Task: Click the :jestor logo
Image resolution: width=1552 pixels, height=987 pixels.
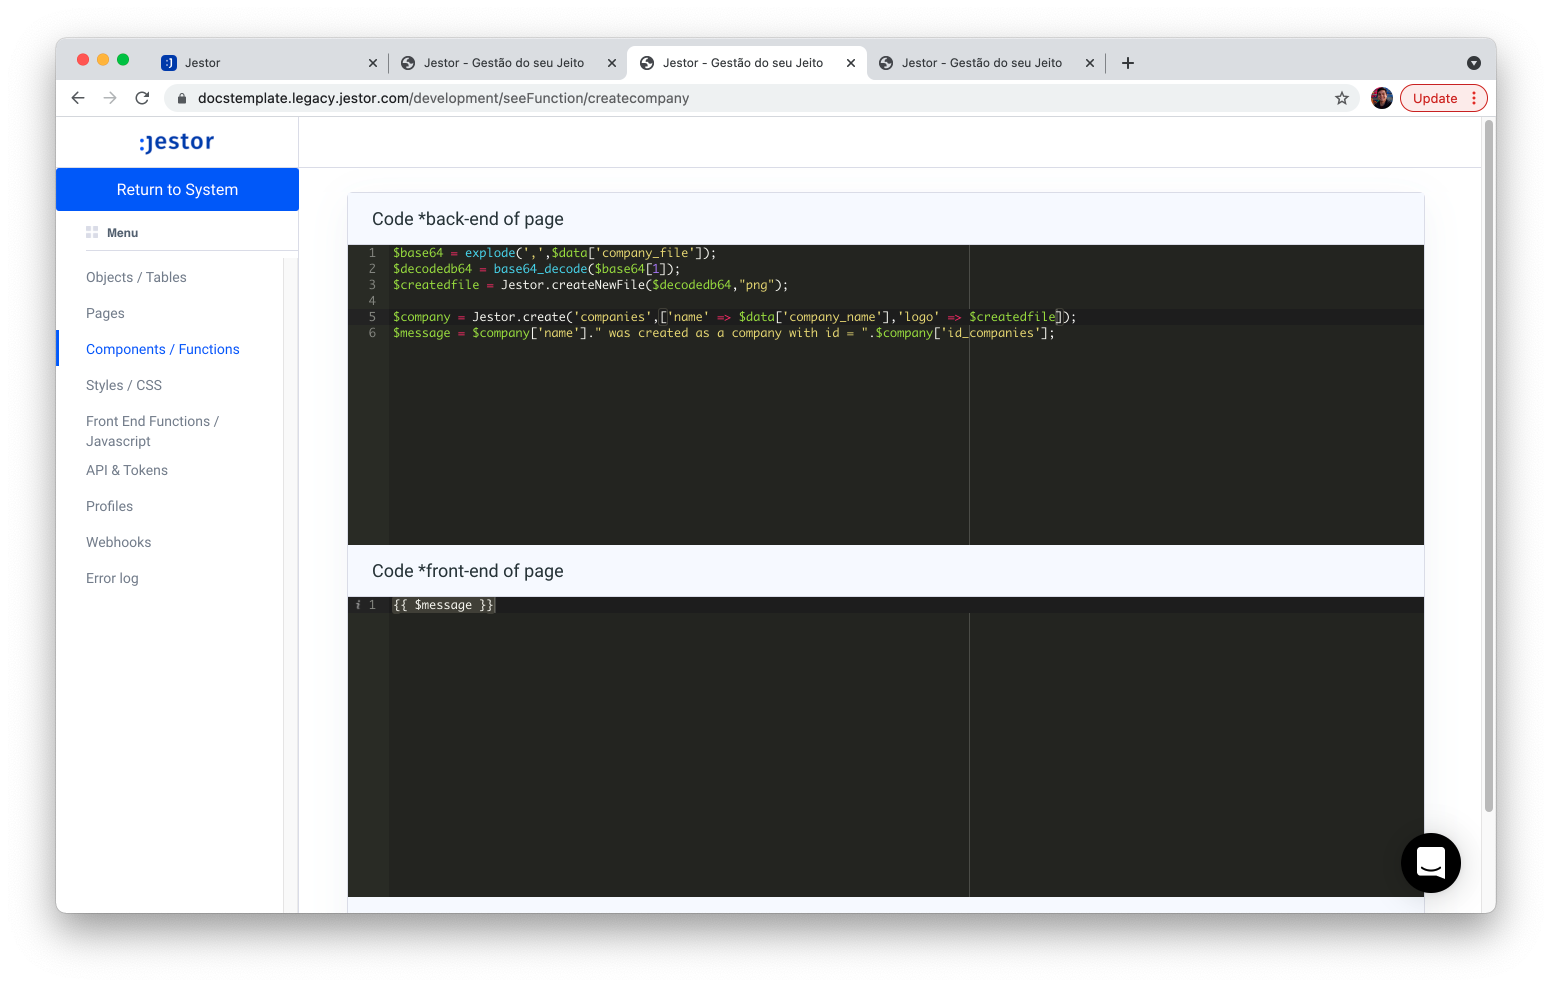Action: click(177, 142)
